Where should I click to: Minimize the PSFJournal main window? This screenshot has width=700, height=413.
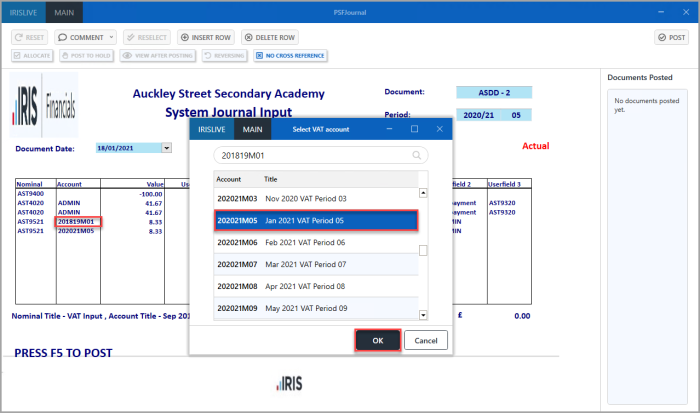[x=661, y=12]
